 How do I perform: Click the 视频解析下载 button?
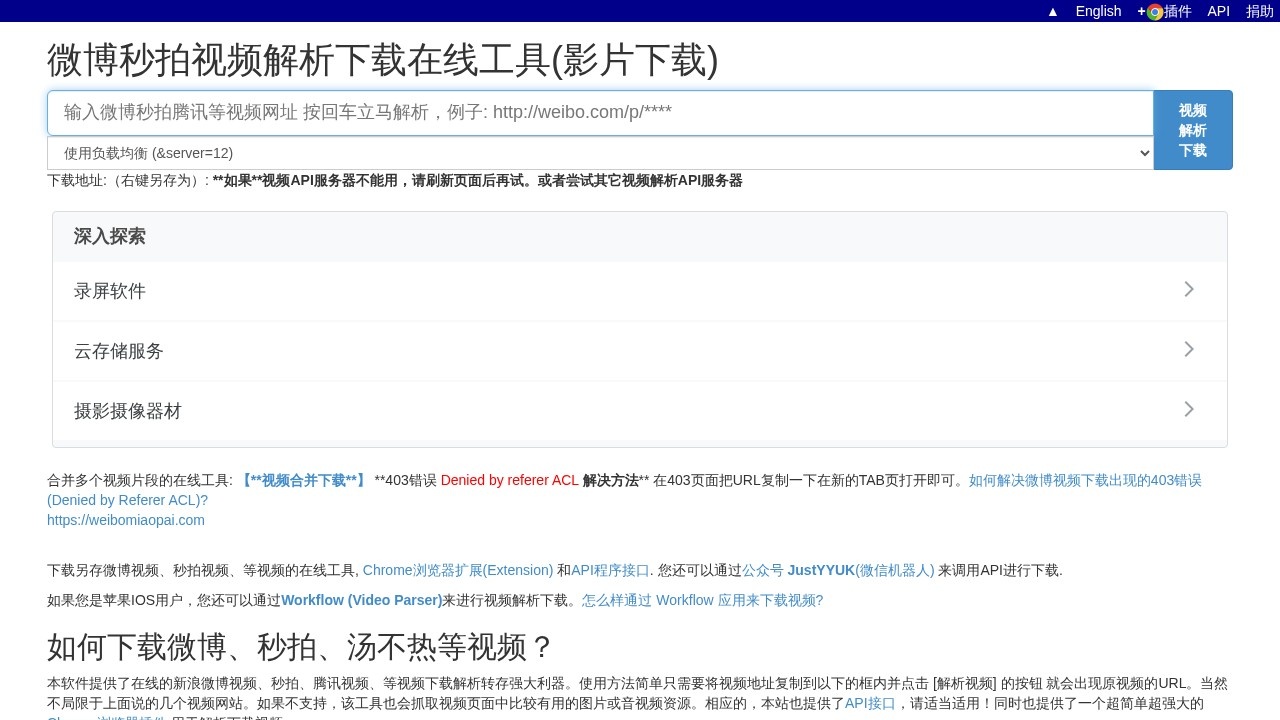click(1193, 130)
